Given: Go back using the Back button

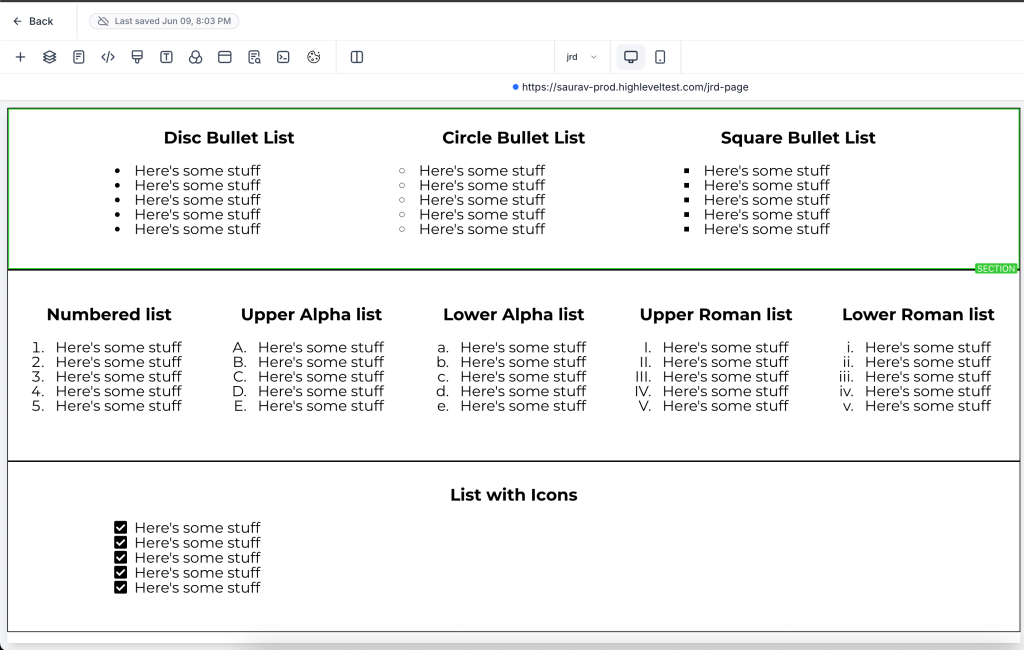Looking at the screenshot, I should [33, 22].
